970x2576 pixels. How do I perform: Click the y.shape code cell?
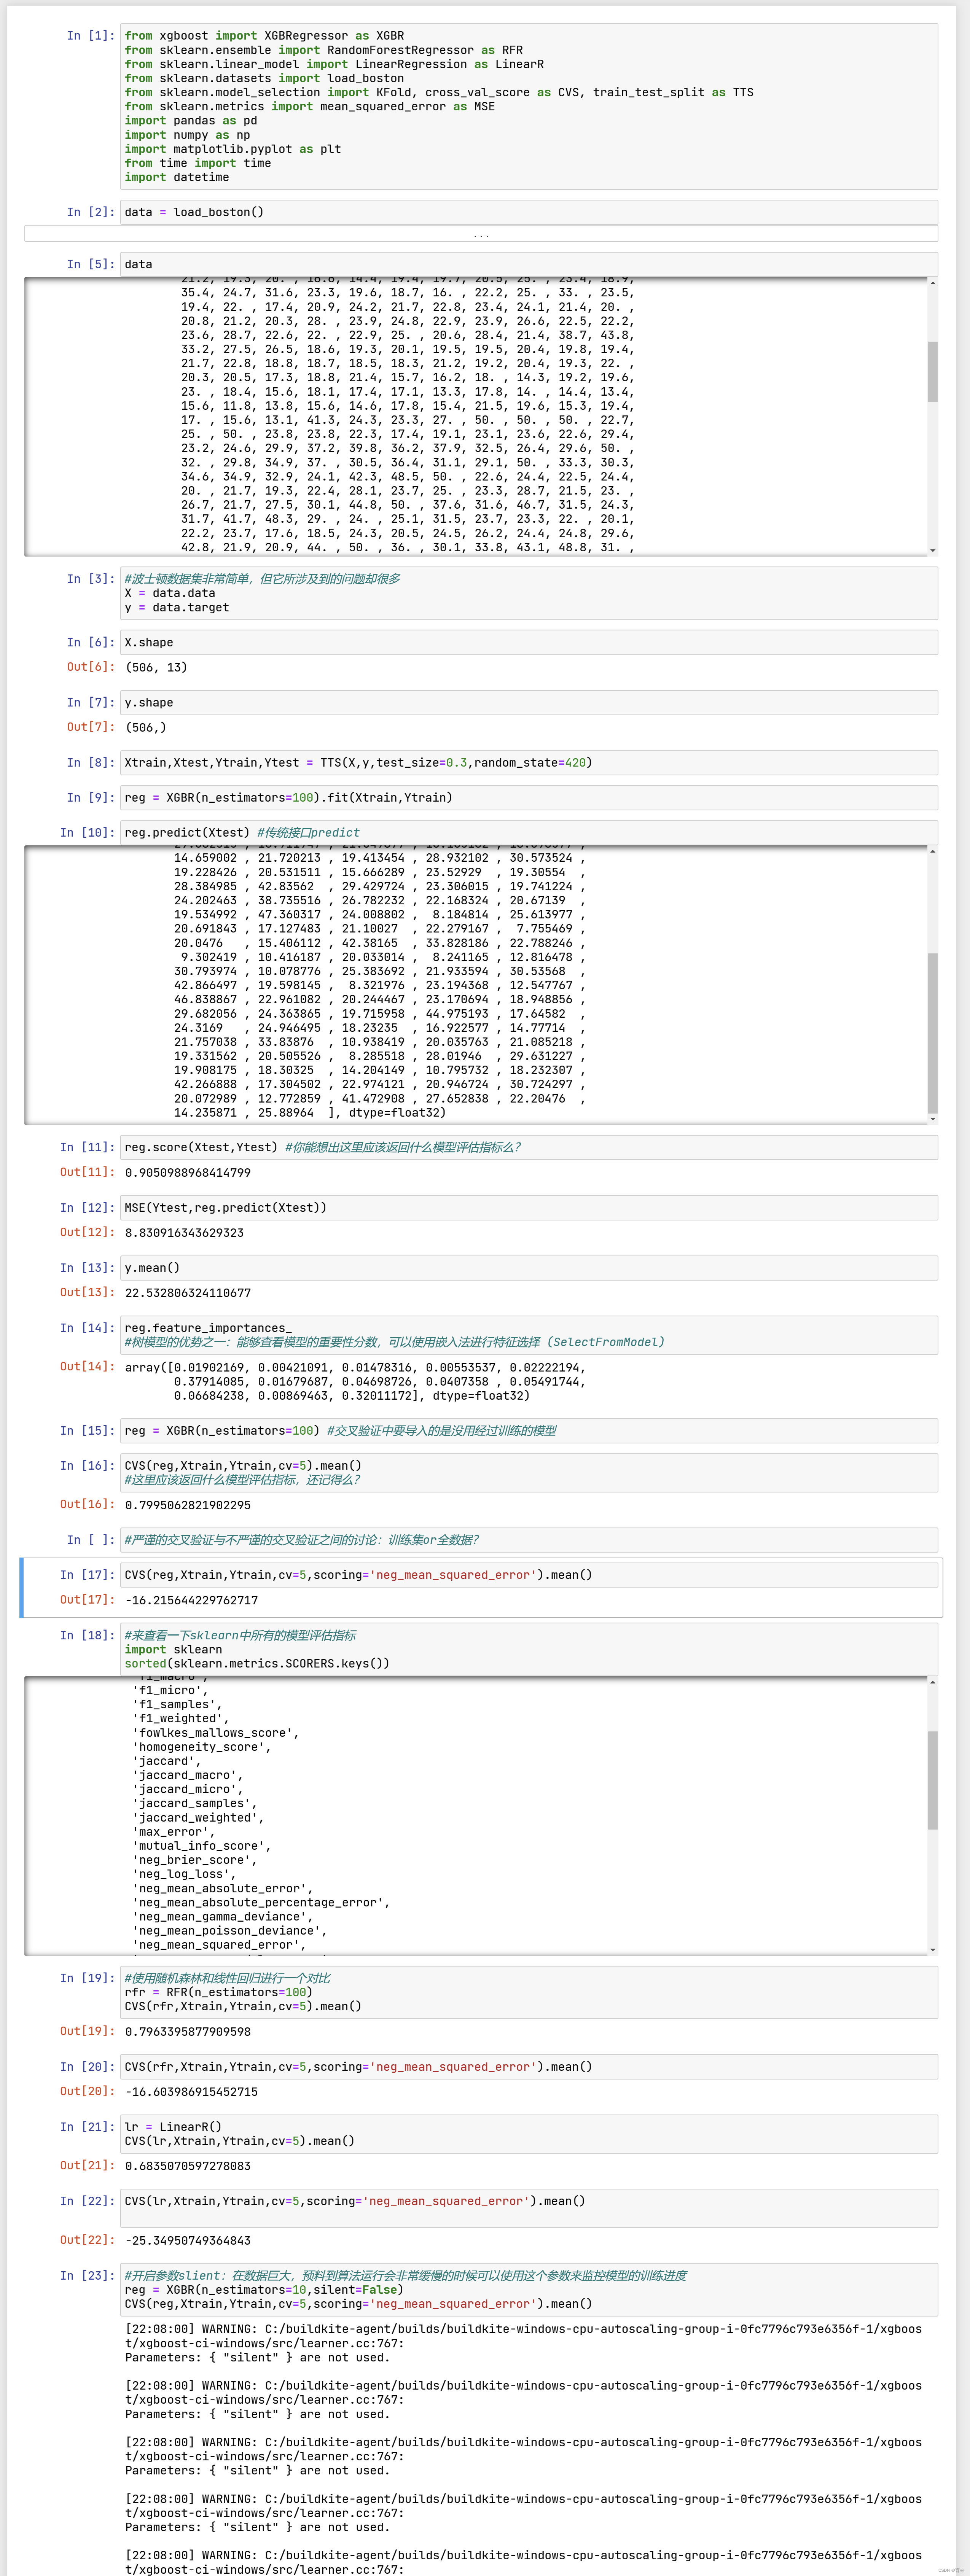pos(529,703)
